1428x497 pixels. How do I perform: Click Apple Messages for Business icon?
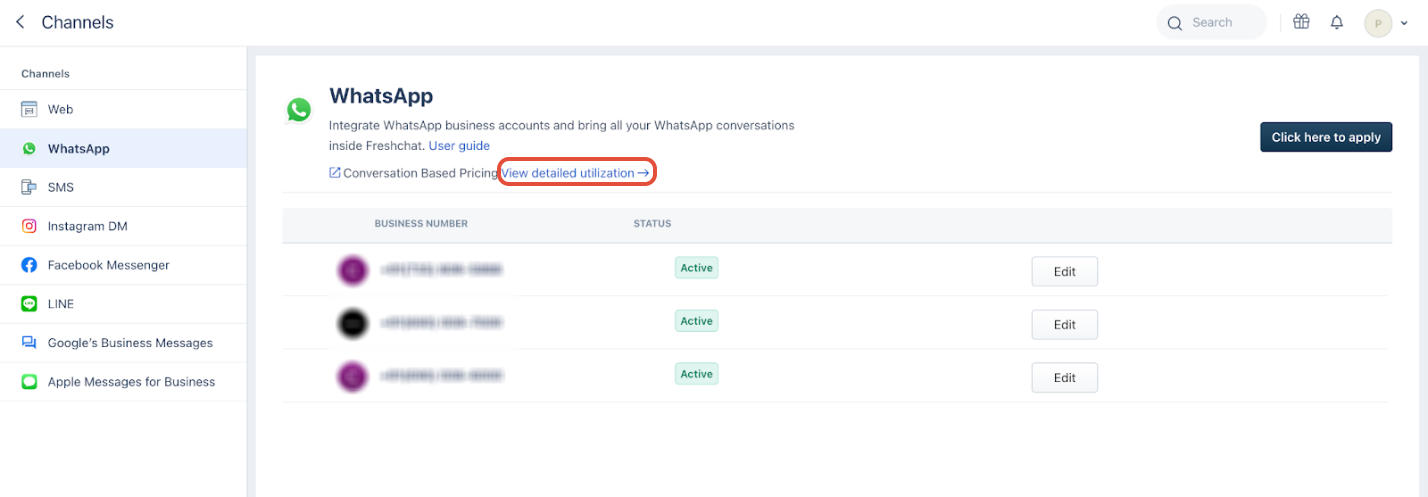[29, 382]
